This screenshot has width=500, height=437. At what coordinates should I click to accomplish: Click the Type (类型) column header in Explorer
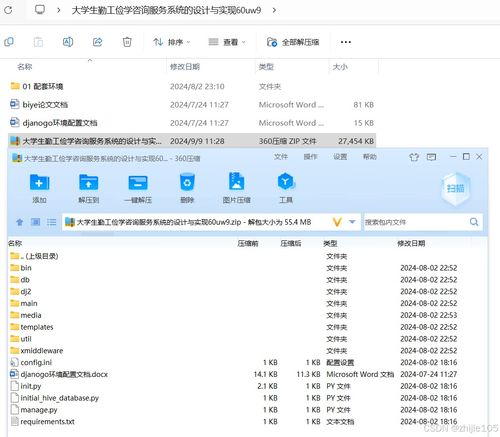(x=266, y=67)
